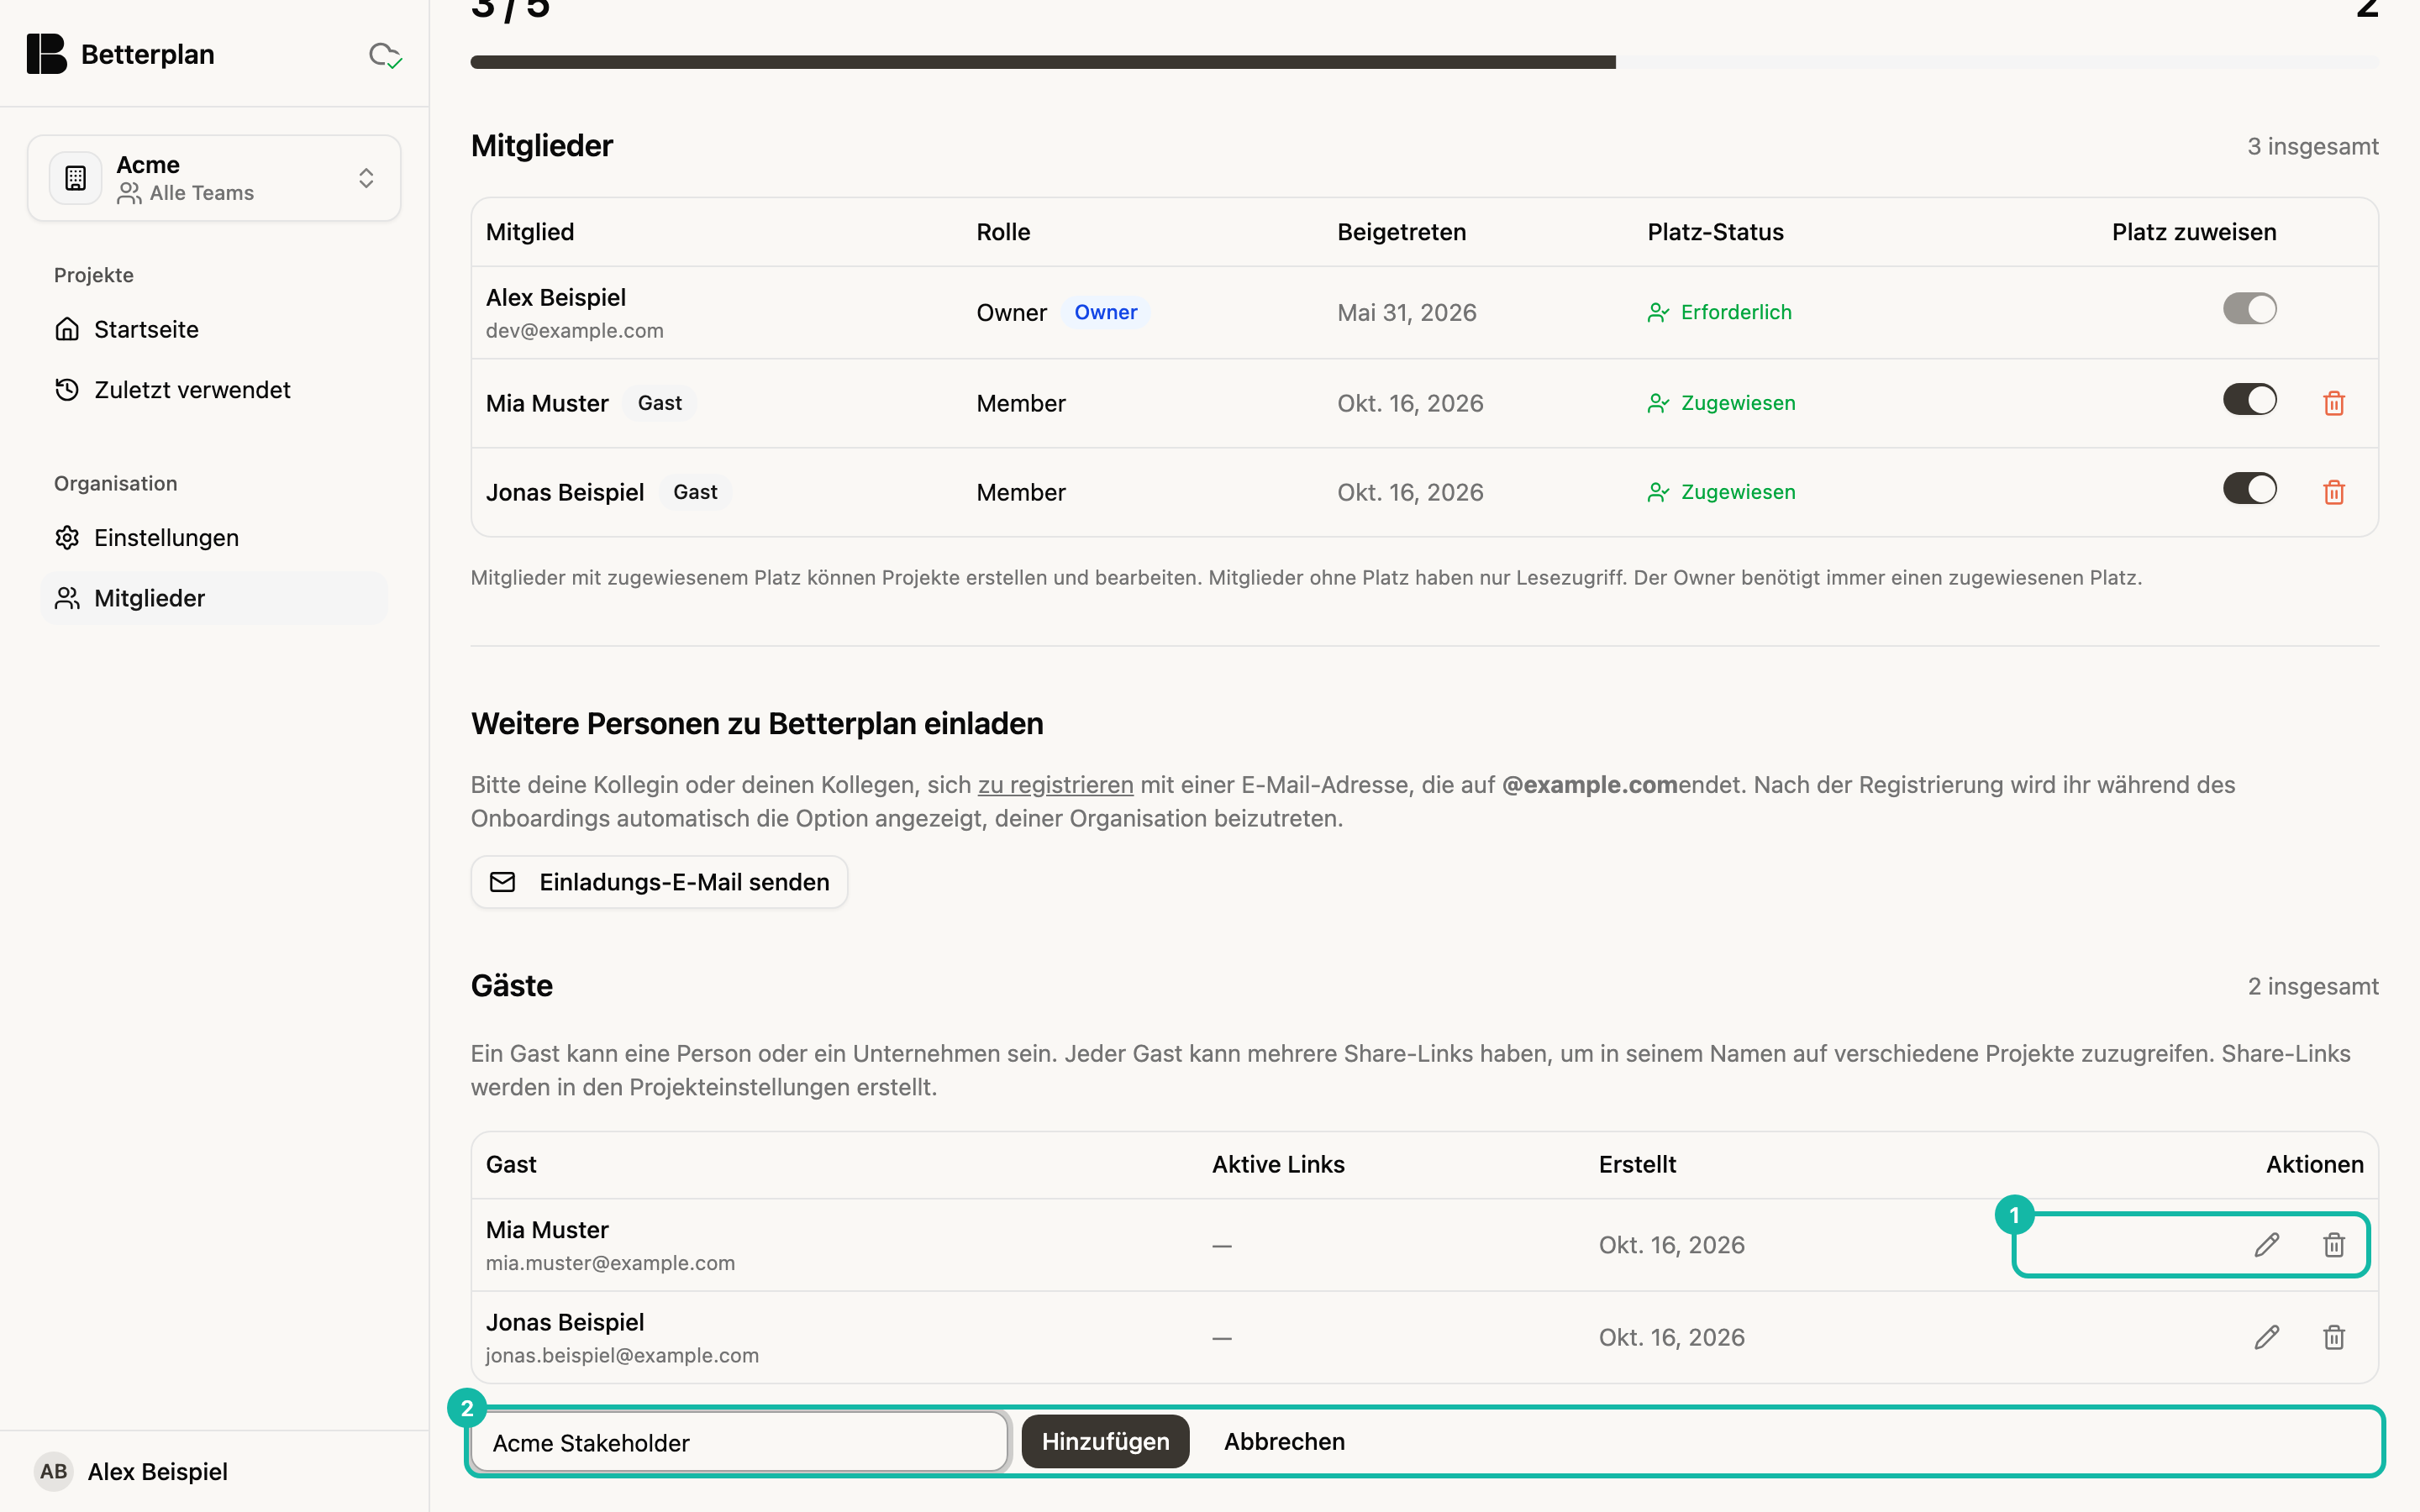Delete guest Mia Muster trash icon
2420x1512 pixels.
tap(2334, 1245)
